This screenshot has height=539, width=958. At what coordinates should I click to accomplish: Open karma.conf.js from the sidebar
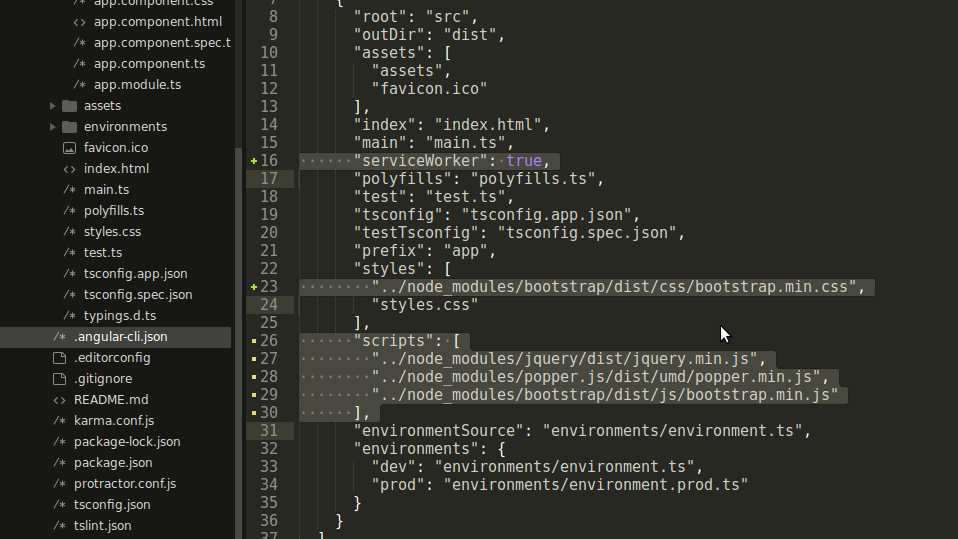[x=114, y=421]
